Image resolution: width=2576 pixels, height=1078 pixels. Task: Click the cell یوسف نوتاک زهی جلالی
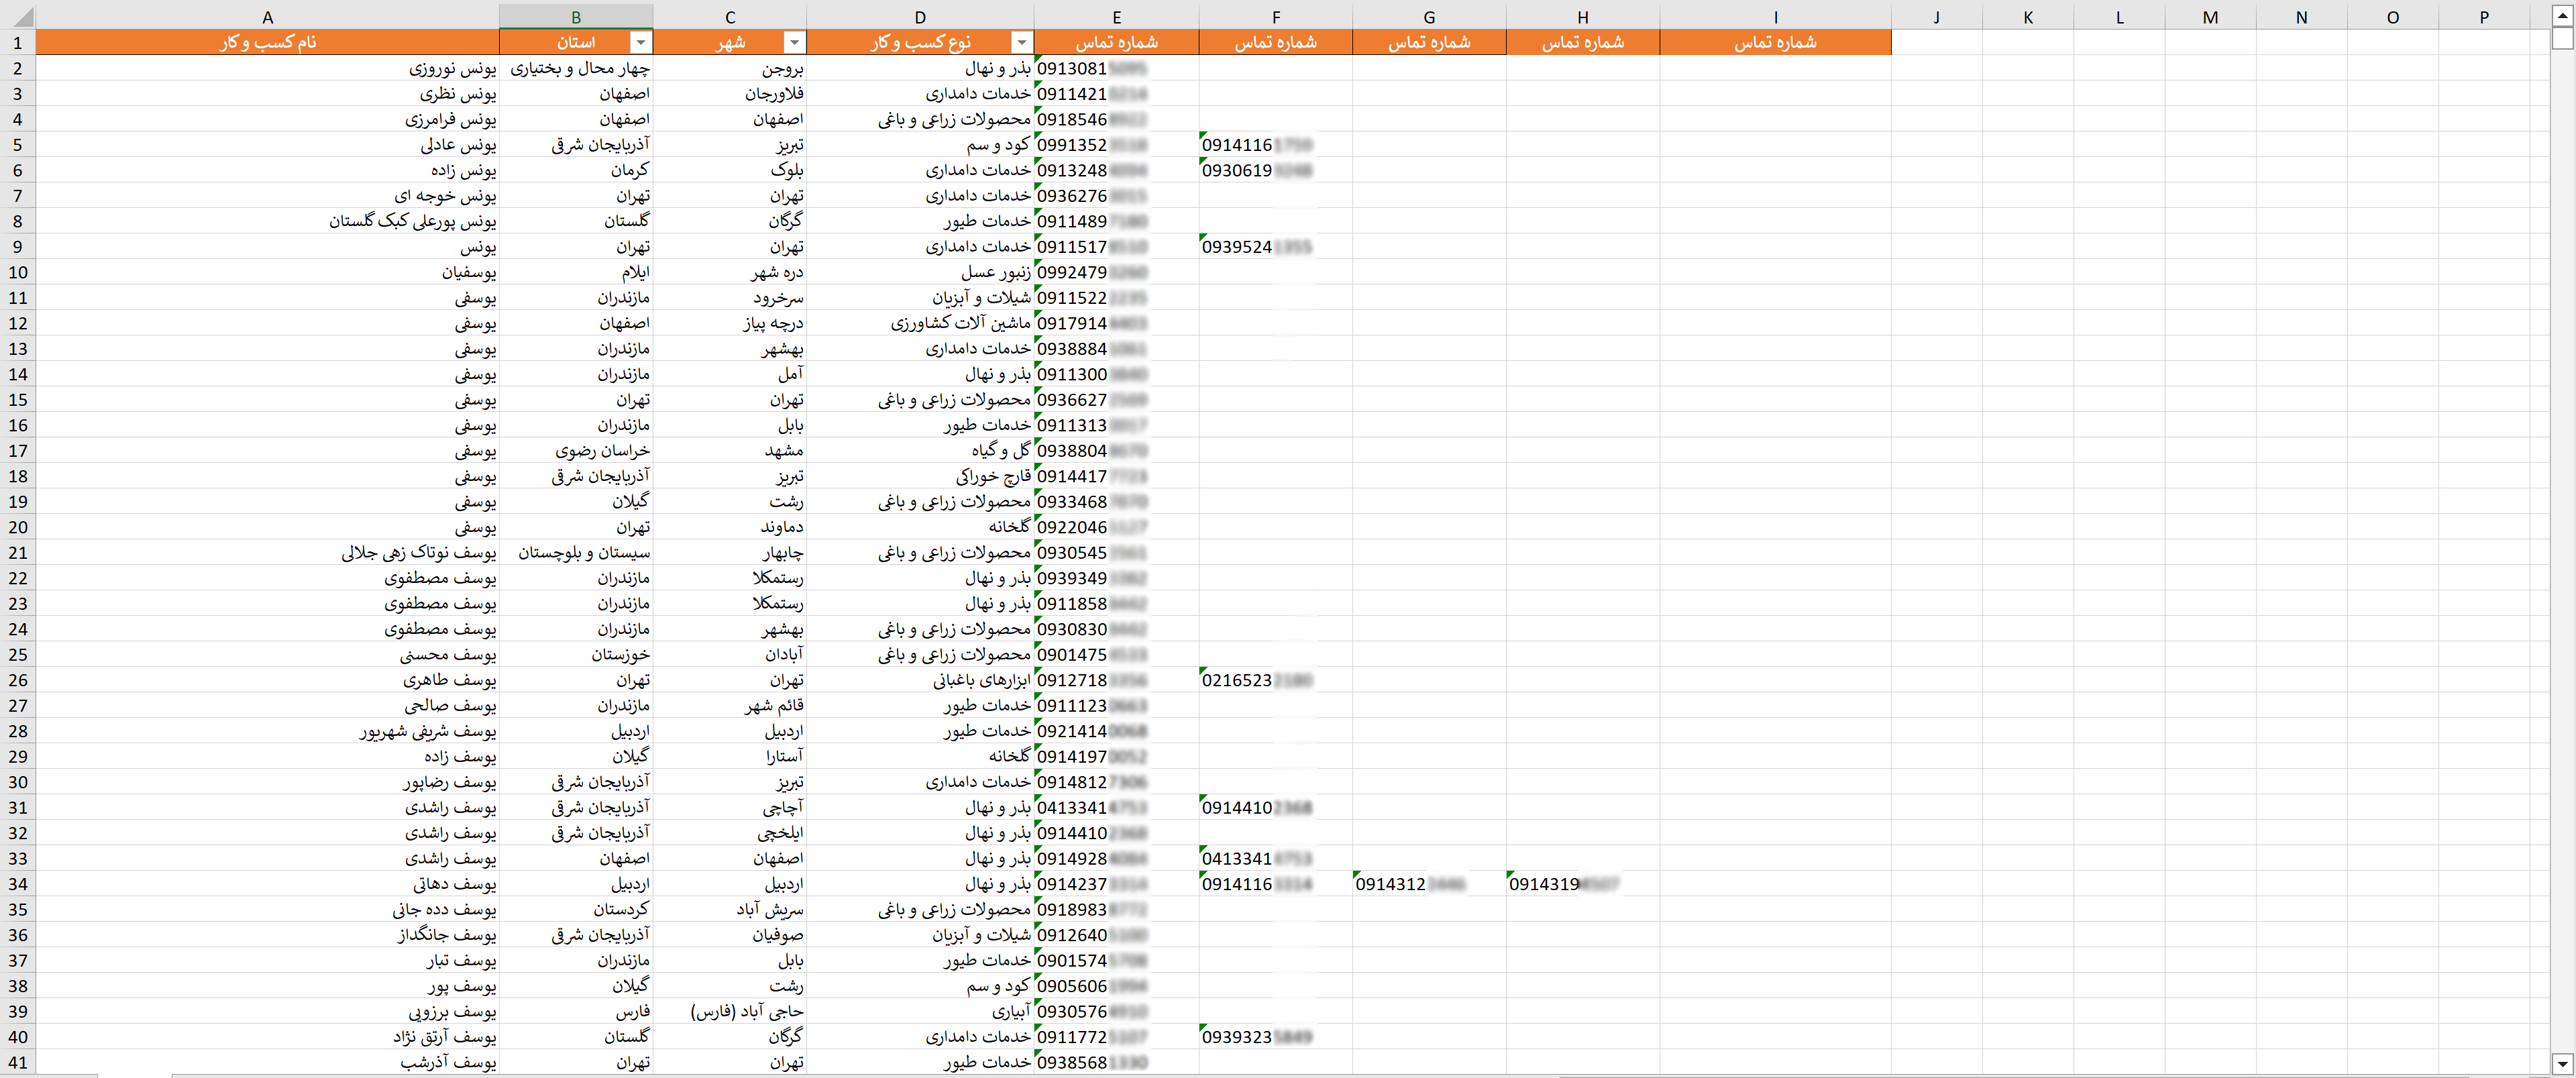pyautogui.click(x=267, y=552)
